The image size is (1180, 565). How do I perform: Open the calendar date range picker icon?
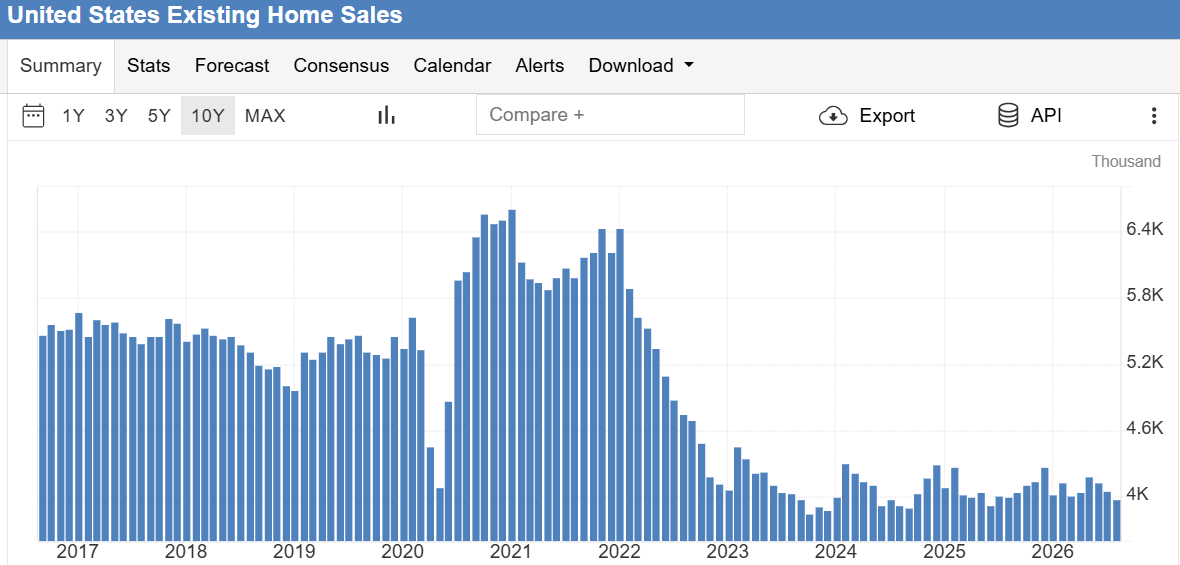click(32, 115)
